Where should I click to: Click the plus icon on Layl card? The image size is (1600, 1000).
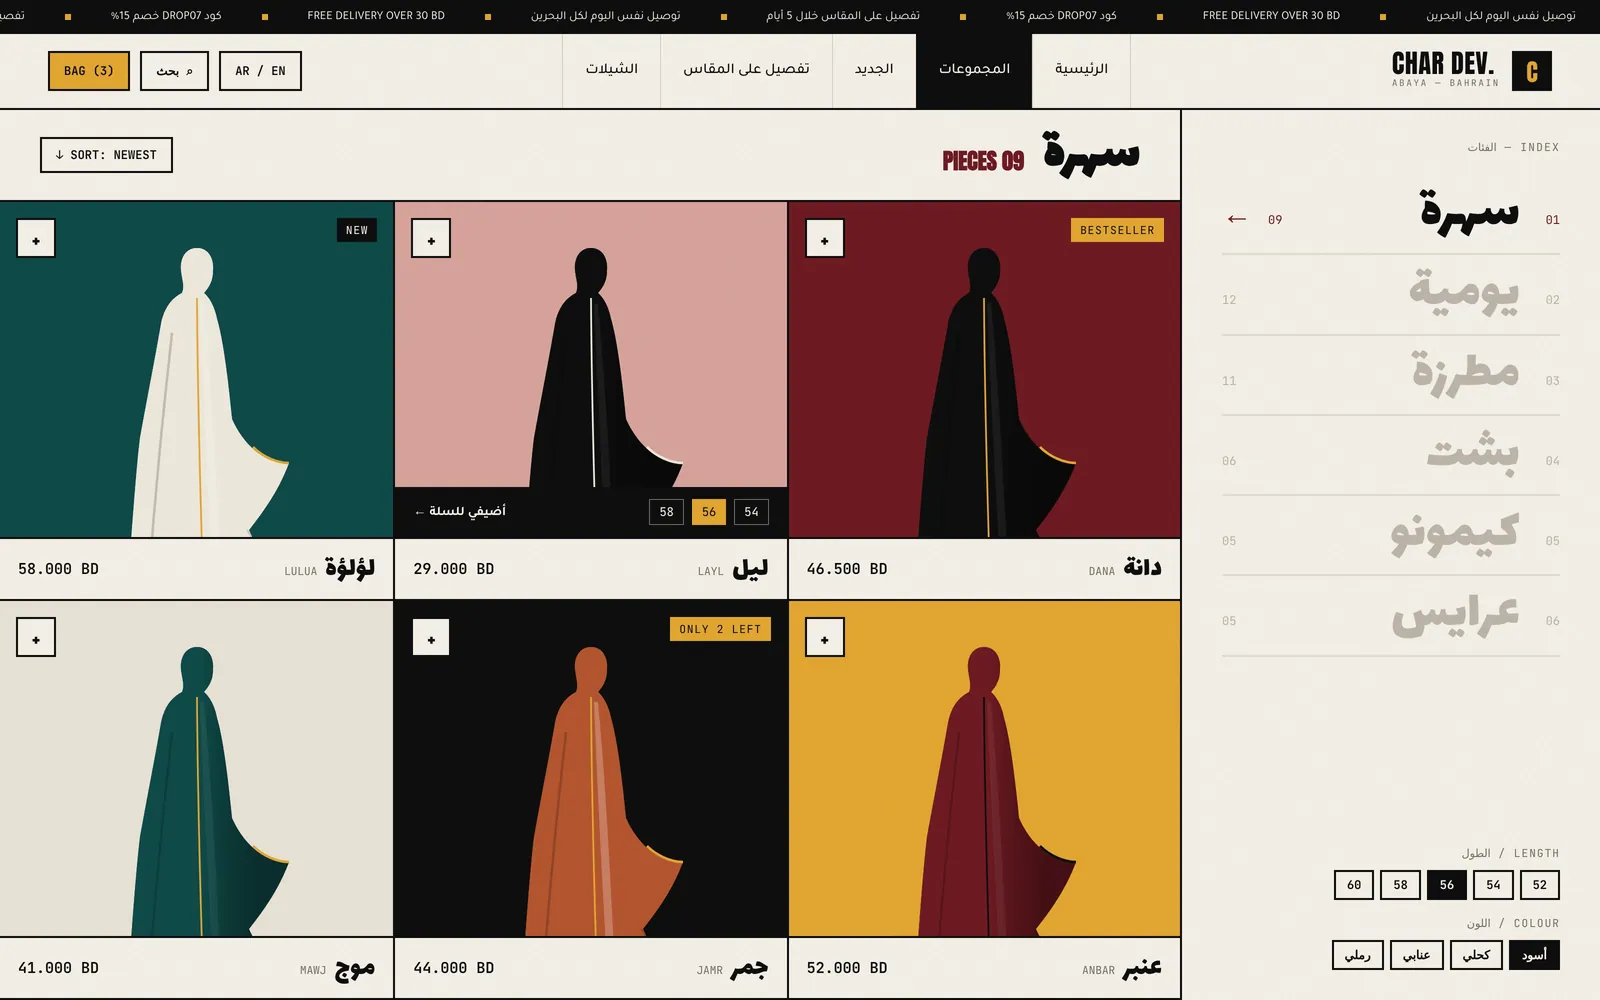[x=431, y=239]
